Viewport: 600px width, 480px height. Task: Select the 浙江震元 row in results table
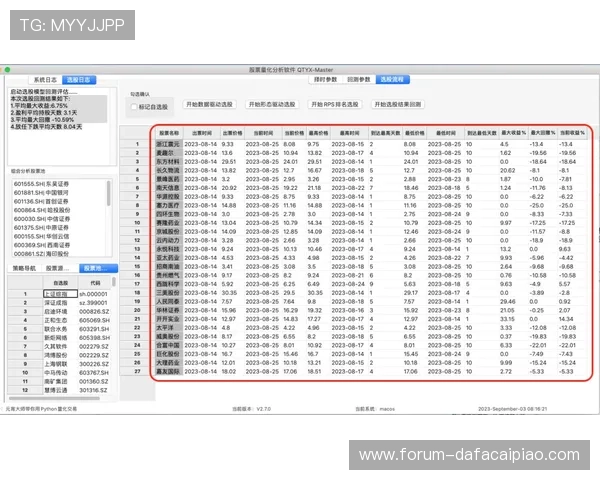pyautogui.click(x=168, y=144)
